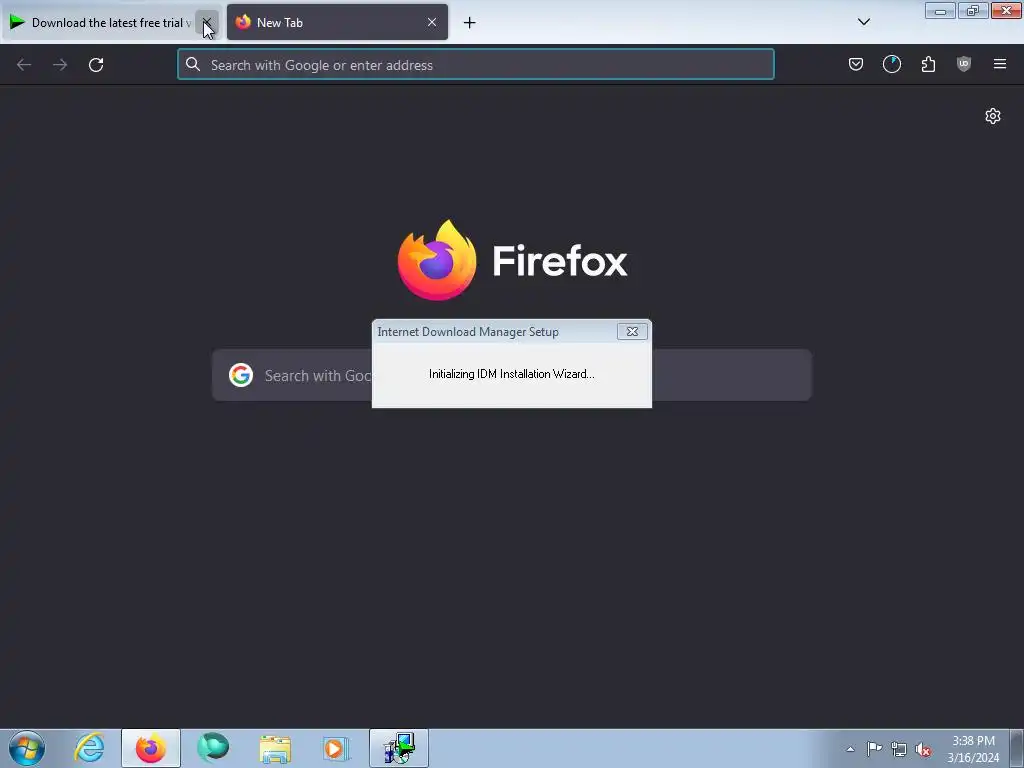
Task: Select Firefox in the taskbar
Action: pos(151,748)
